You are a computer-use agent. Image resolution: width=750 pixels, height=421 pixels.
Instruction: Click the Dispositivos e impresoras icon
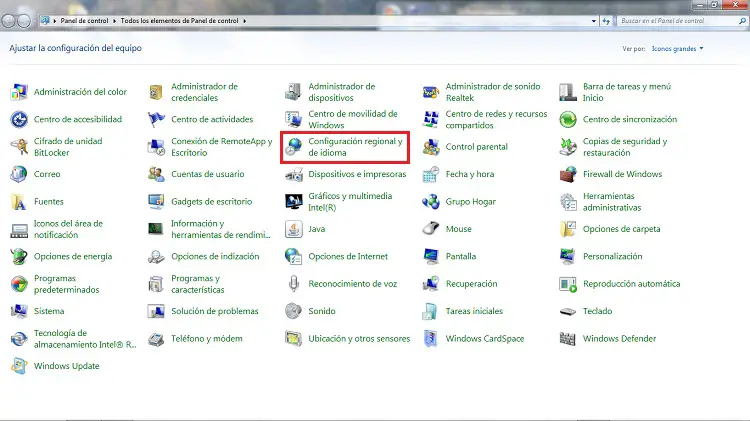293,174
